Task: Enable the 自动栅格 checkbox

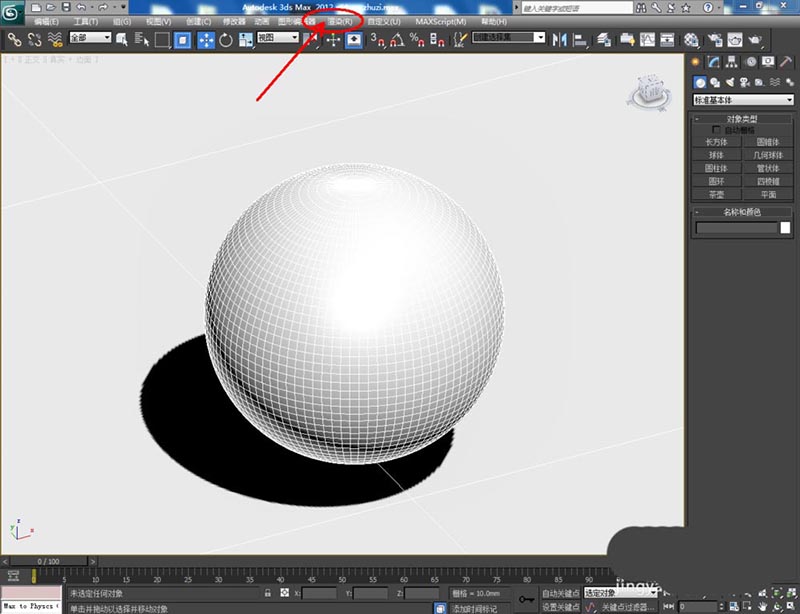Action: coord(717,130)
